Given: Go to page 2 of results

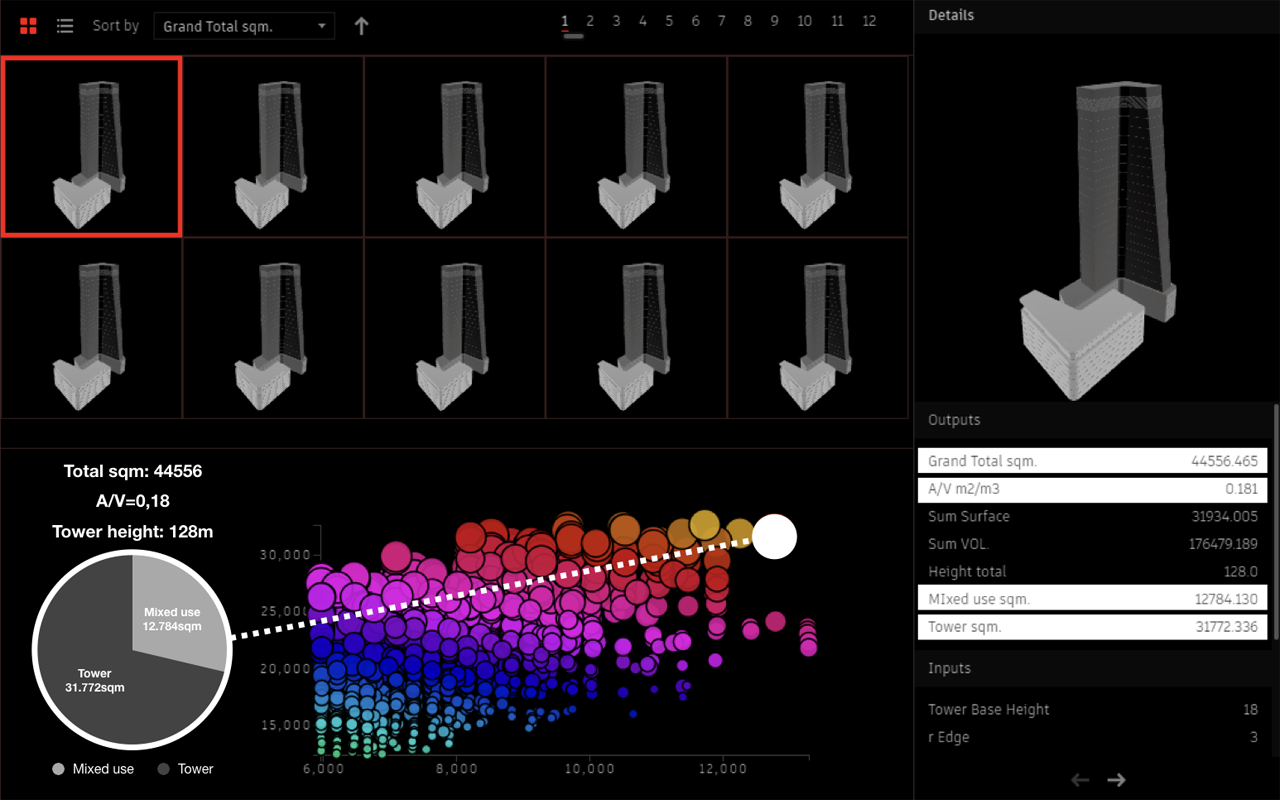Looking at the screenshot, I should tap(590, 21).
